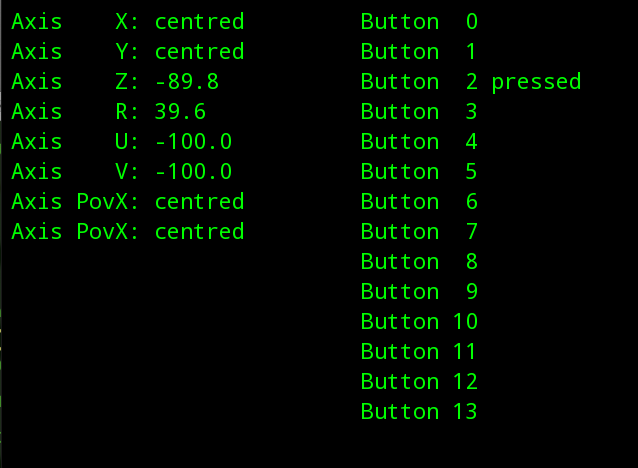
Task: Click the first Axis PovX line
Action: tap(128, 201)
